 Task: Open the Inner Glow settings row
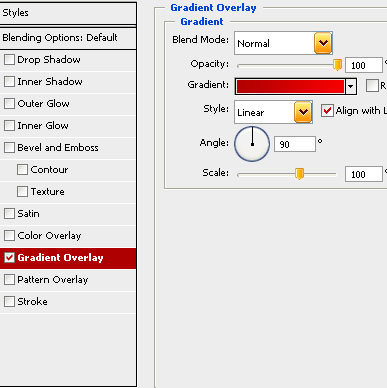pyautogui.click(x=68, y=126)
